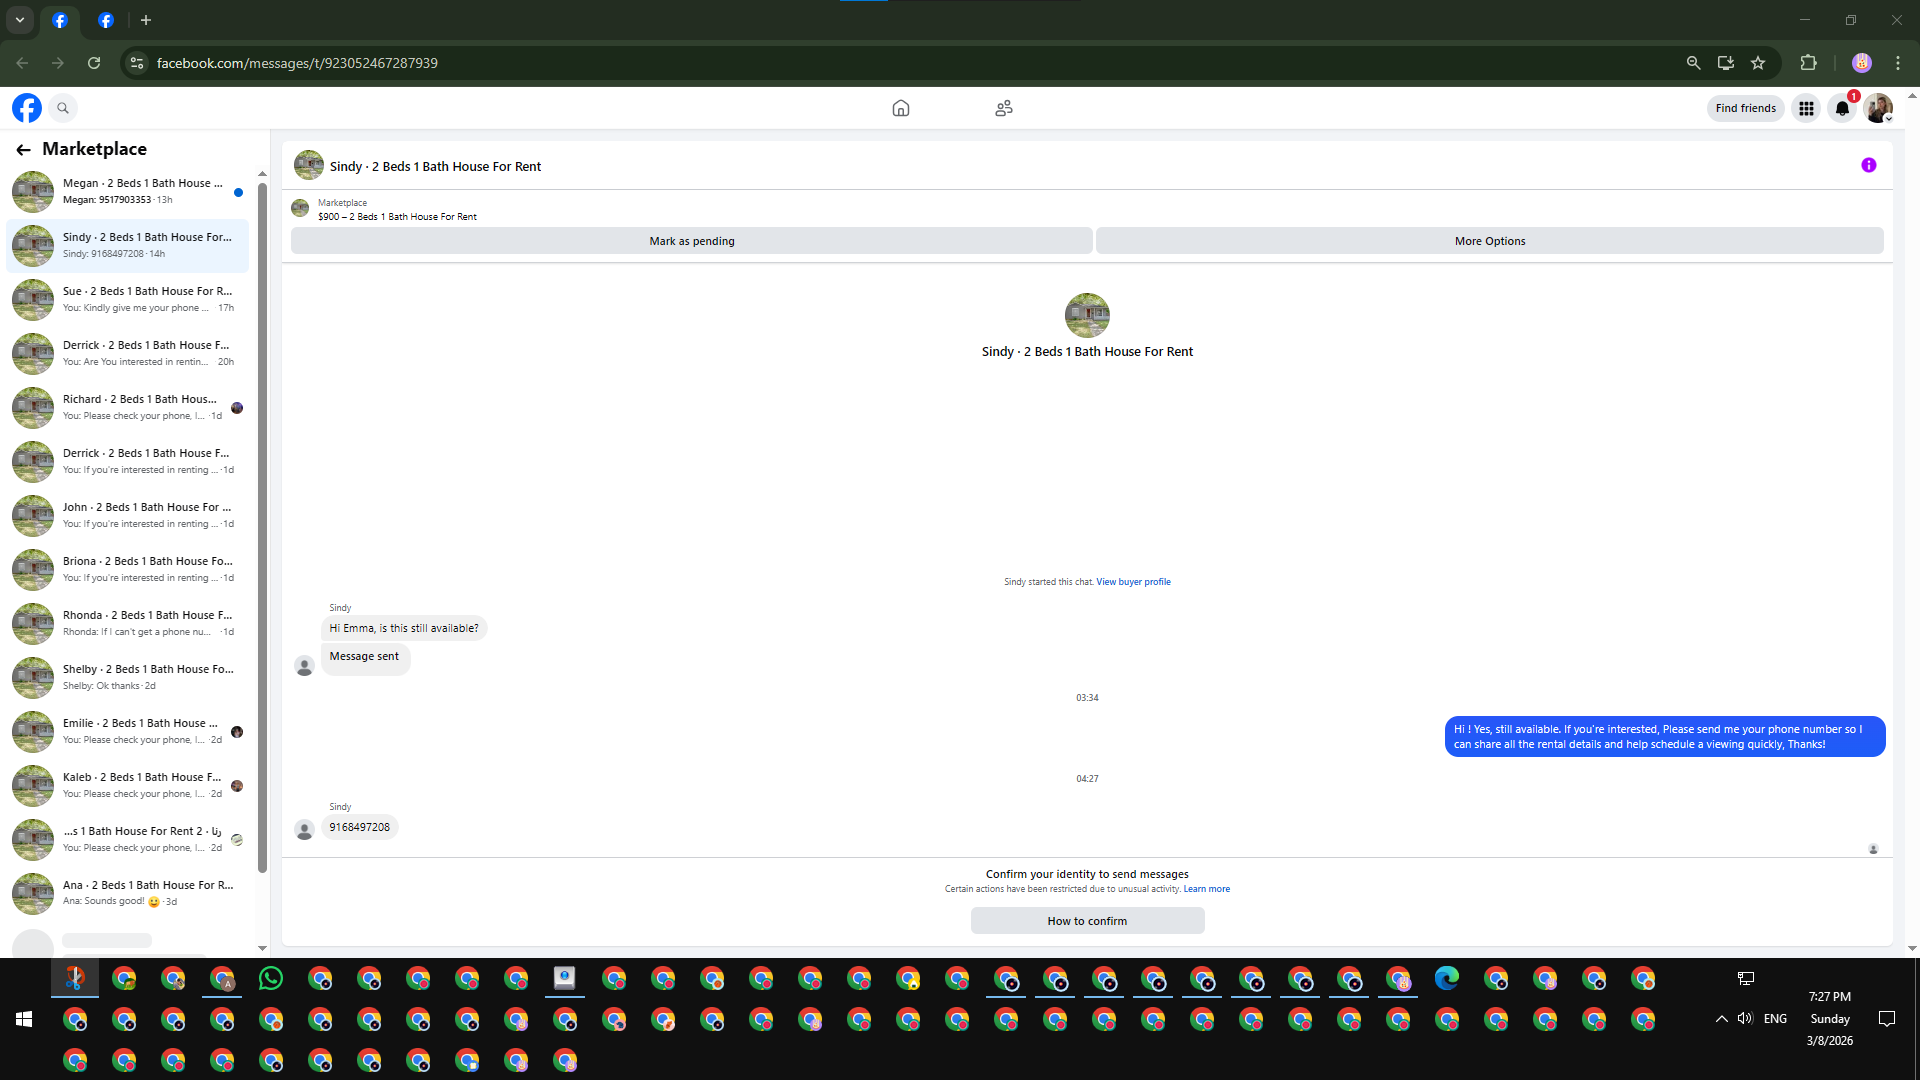Open WhatsApp from the taskbar
The image size is (1920, 1080).
click(271, 978)
